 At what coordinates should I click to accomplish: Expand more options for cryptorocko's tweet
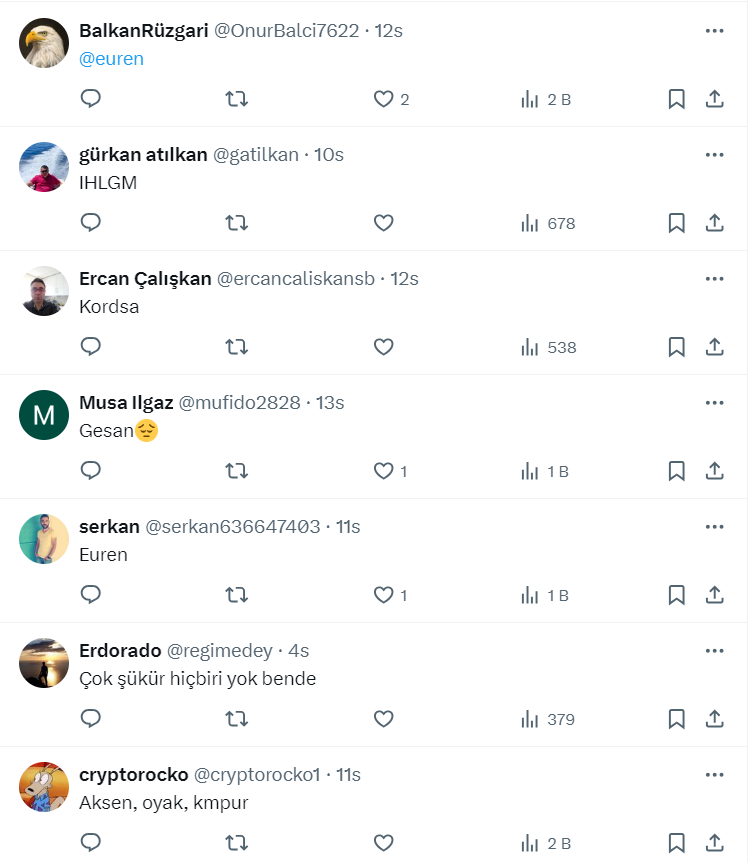(714, 775)
